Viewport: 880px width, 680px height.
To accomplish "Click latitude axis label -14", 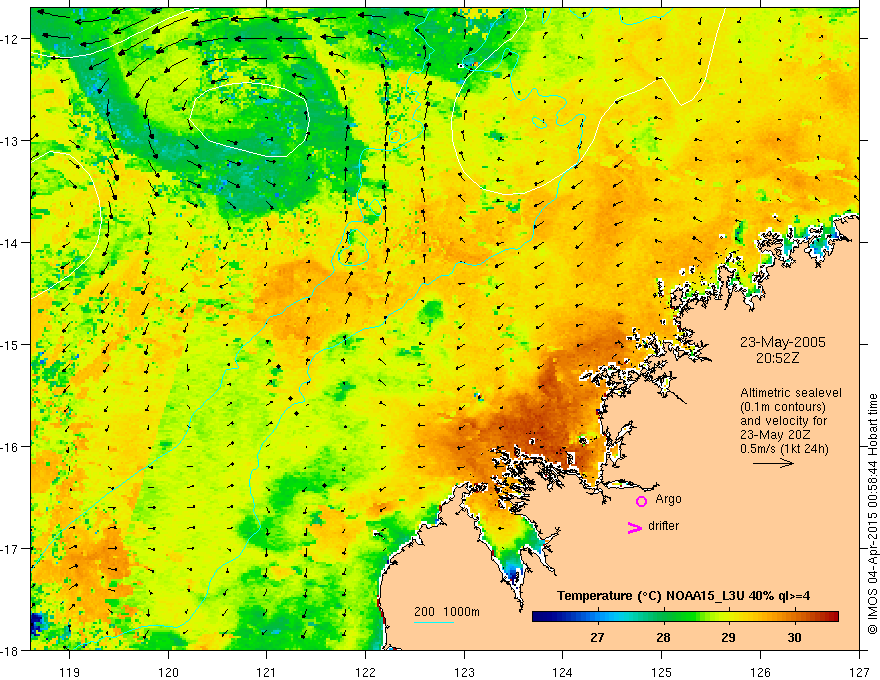I will tap(10, 243).
